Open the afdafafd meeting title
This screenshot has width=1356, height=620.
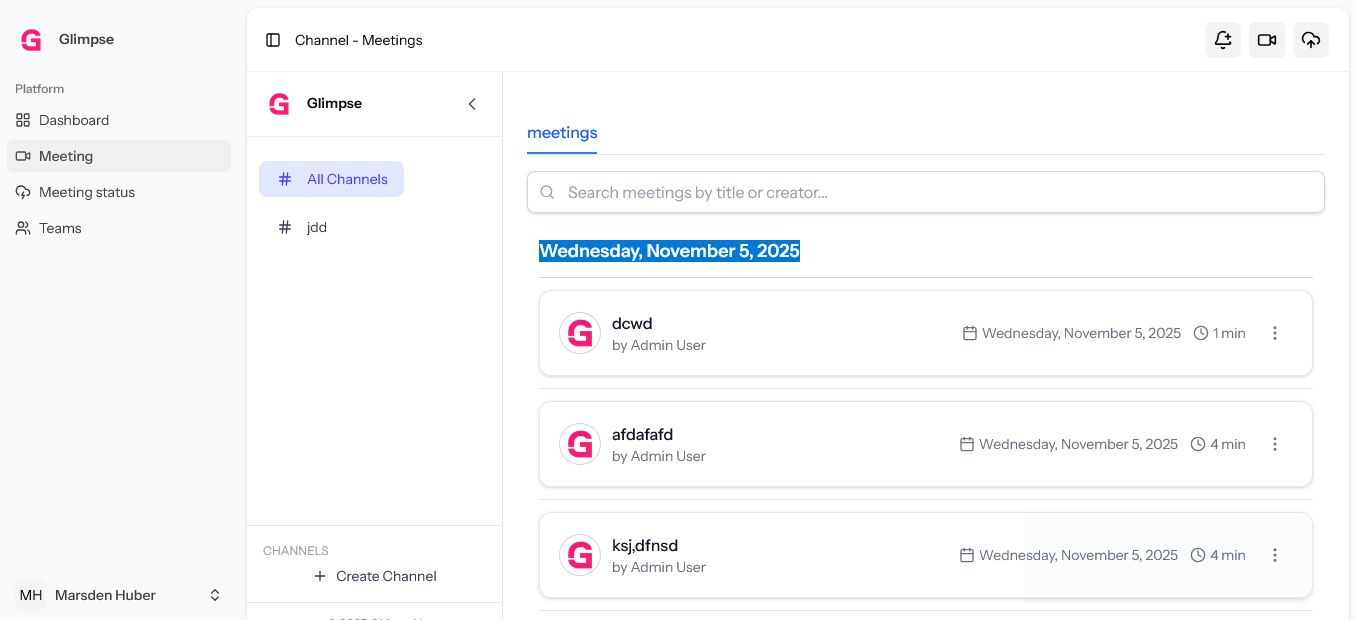click(x=642, y=435)
